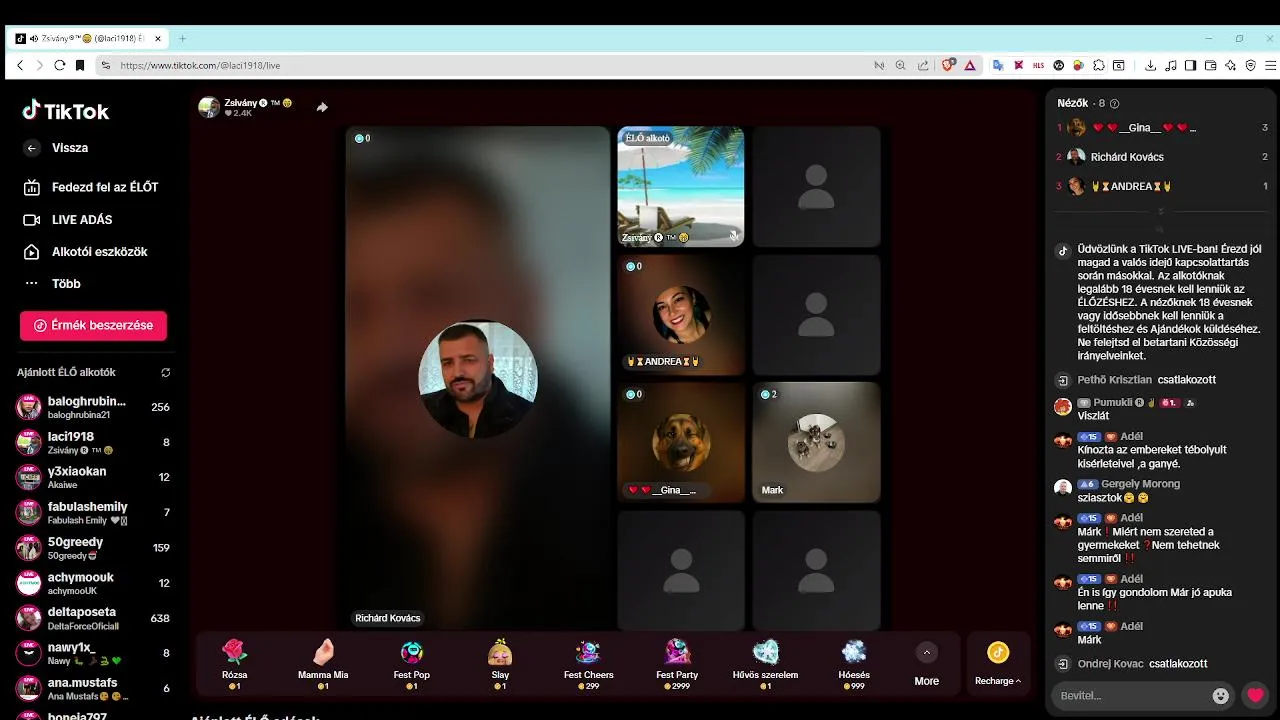
Task: Click the address bar URL
Action: coord(200,65)
